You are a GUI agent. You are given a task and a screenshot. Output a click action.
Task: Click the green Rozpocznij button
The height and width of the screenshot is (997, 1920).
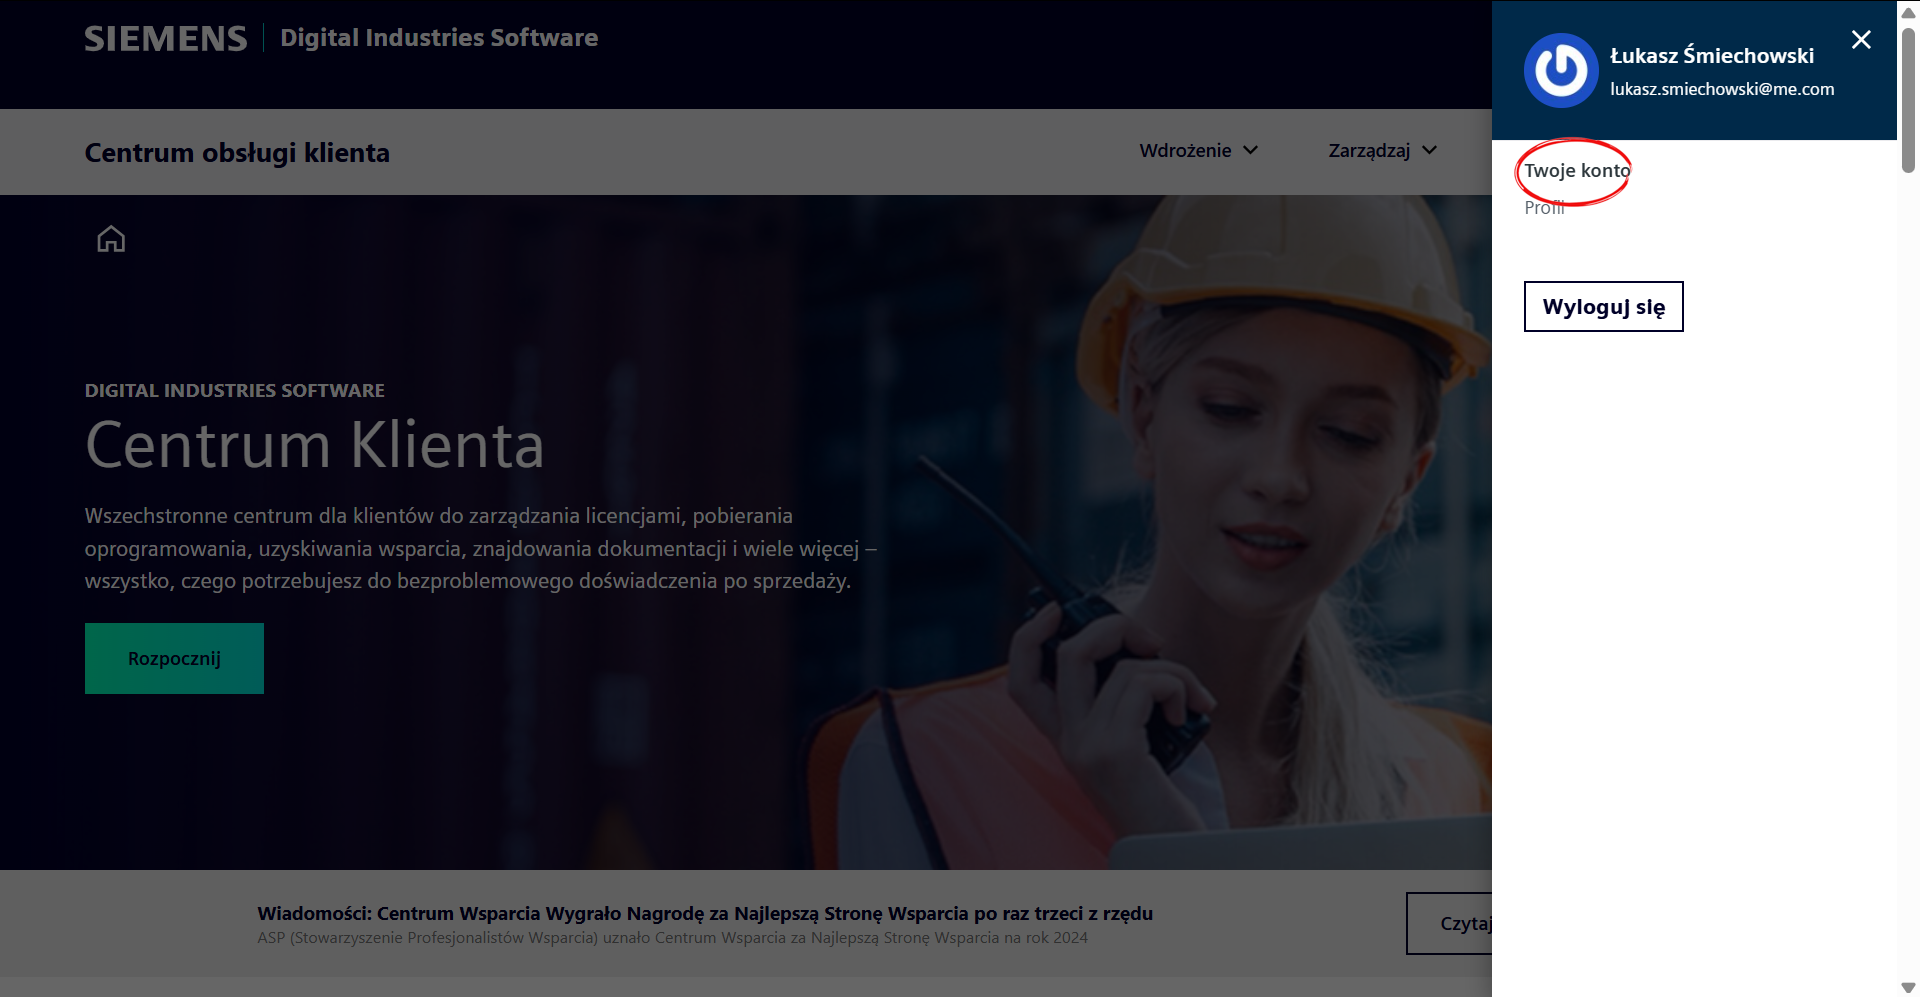coord(174,659)
